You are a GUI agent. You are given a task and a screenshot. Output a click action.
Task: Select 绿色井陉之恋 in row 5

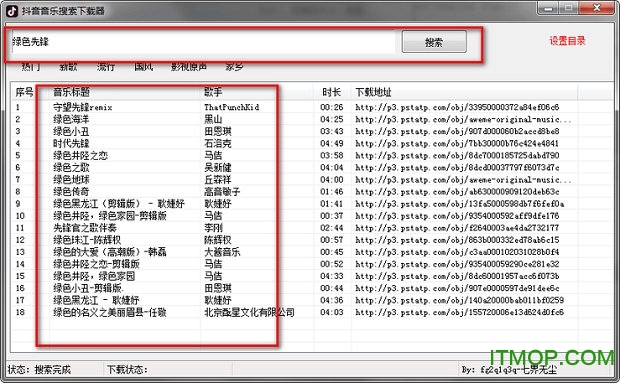click(x=80, y=155)
